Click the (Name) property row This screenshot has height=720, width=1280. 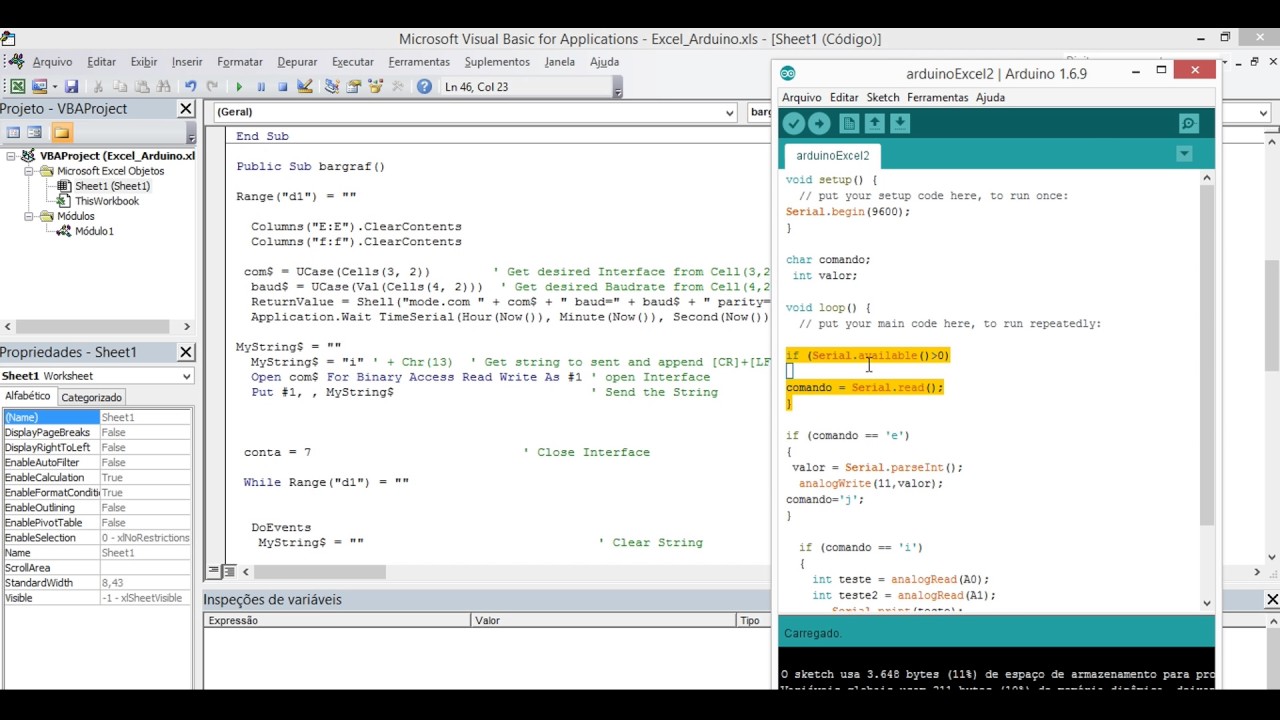pyautogui.click(x=97, y=417)
